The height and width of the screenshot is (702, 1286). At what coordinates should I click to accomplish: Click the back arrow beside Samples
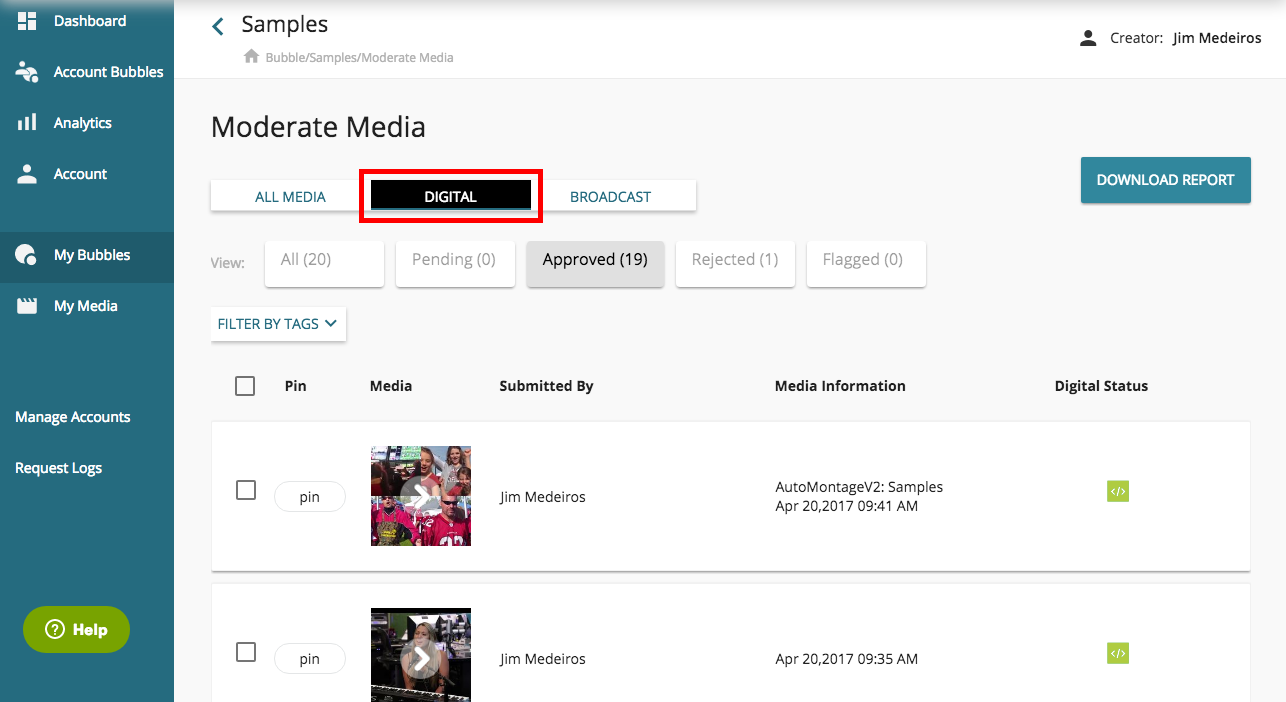pyautogui.click(x=218, y=26)
